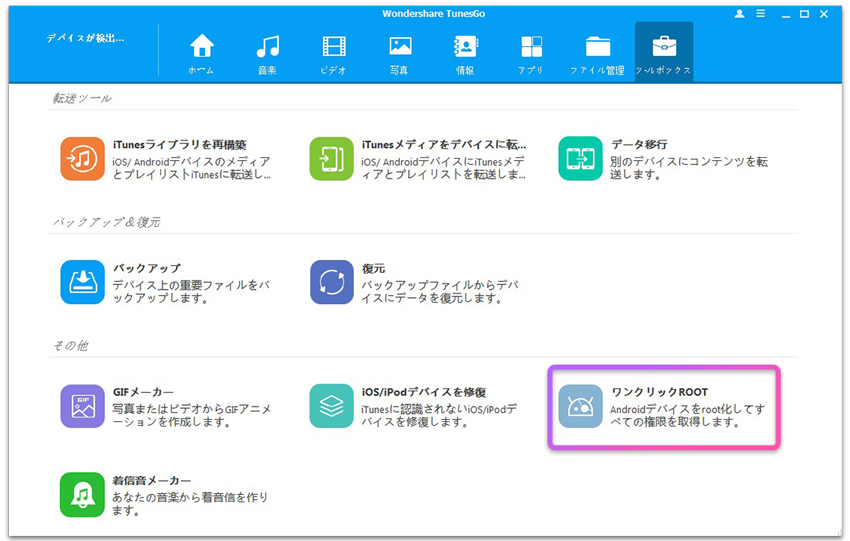Go to the 写真 (Photos) tab
Screen dimensions: 850x541
400,53
